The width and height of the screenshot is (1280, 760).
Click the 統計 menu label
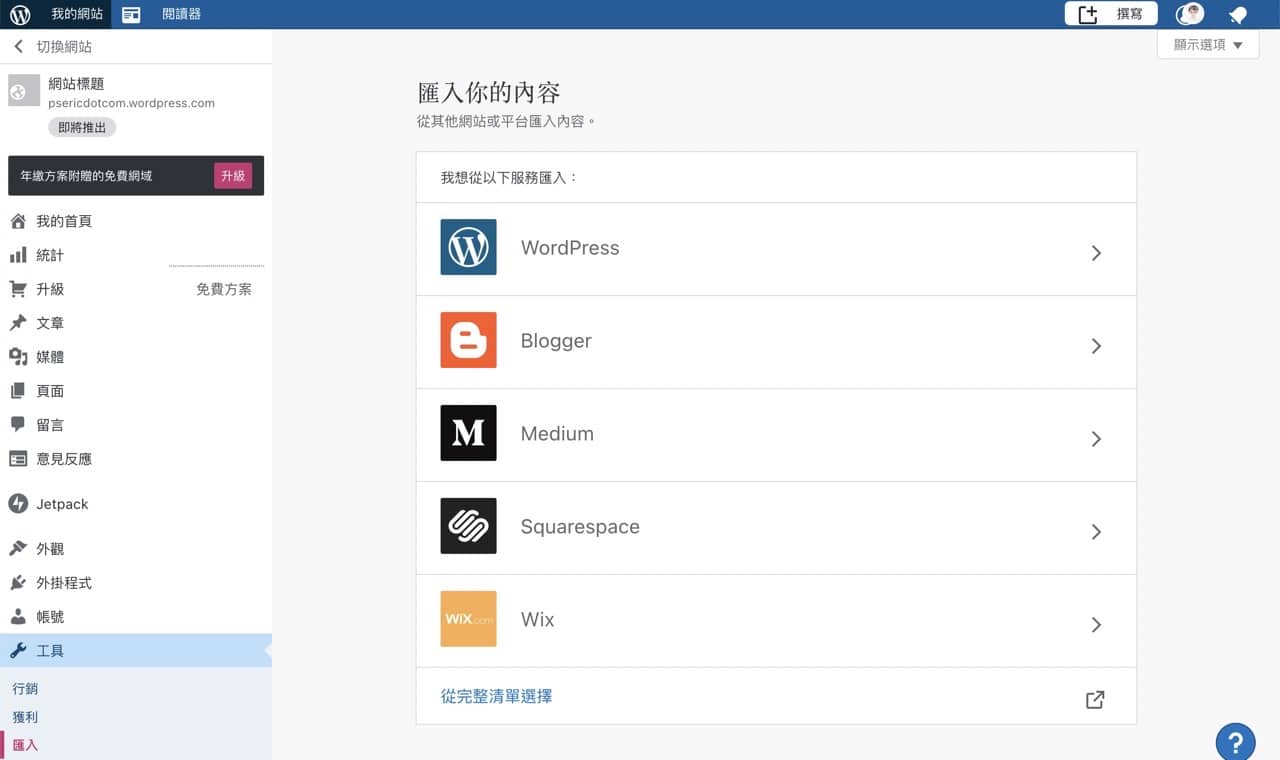click(50, 255)
